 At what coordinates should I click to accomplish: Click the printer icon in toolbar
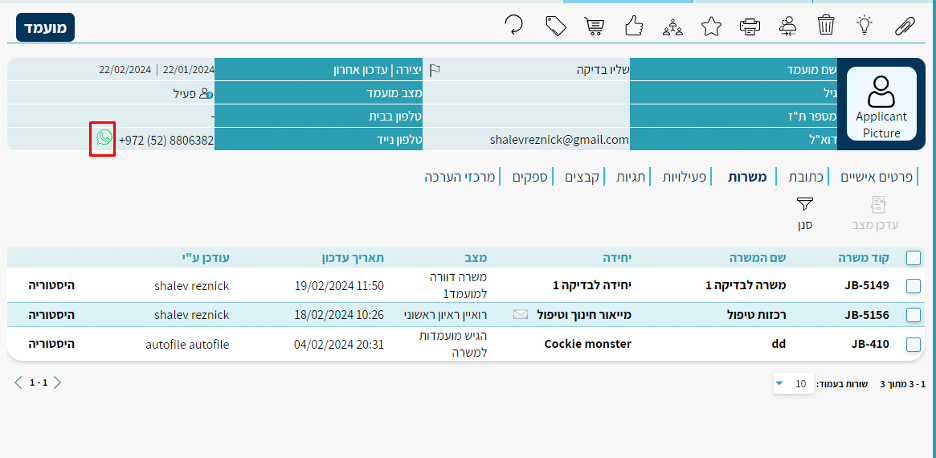point(750,26)
